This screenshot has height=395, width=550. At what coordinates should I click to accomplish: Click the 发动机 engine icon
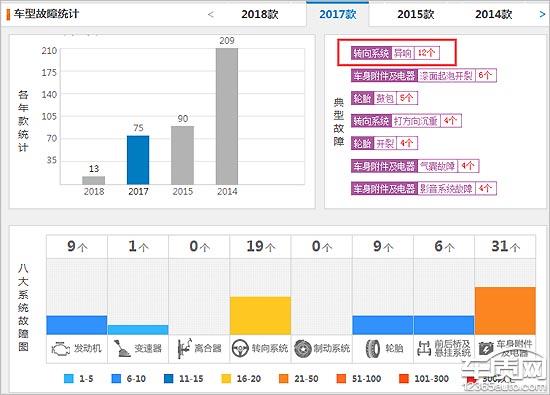(x=61, y=349)
